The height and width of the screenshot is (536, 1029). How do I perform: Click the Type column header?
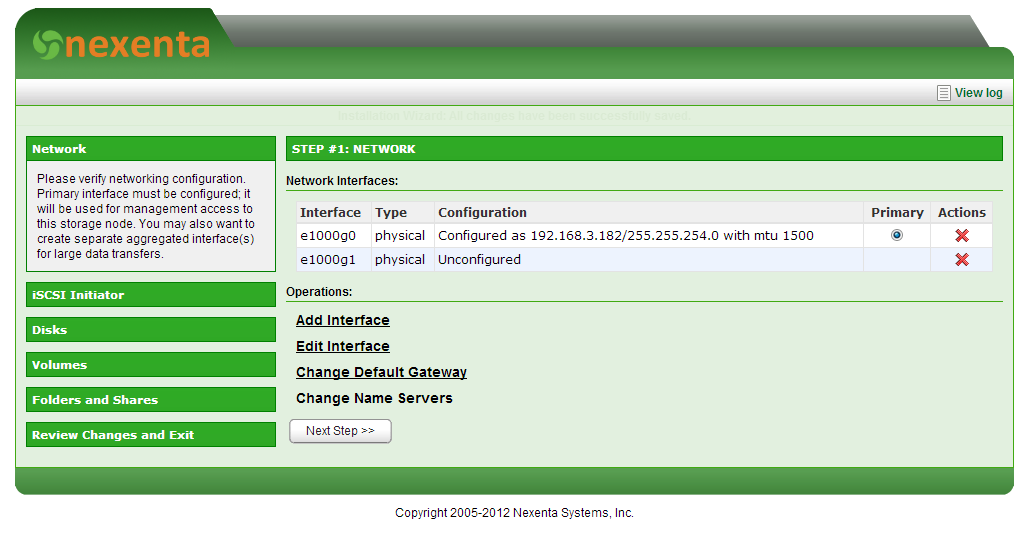coord(402,213)
